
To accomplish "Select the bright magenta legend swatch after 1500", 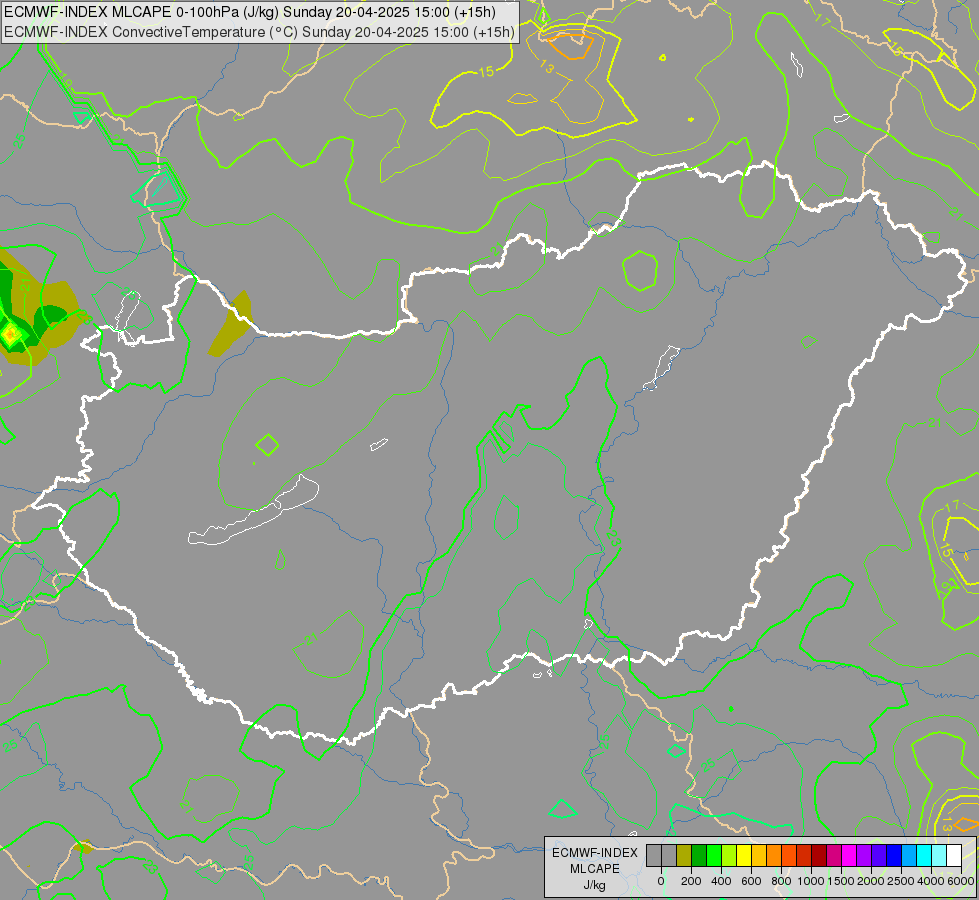I will point(849,855).
